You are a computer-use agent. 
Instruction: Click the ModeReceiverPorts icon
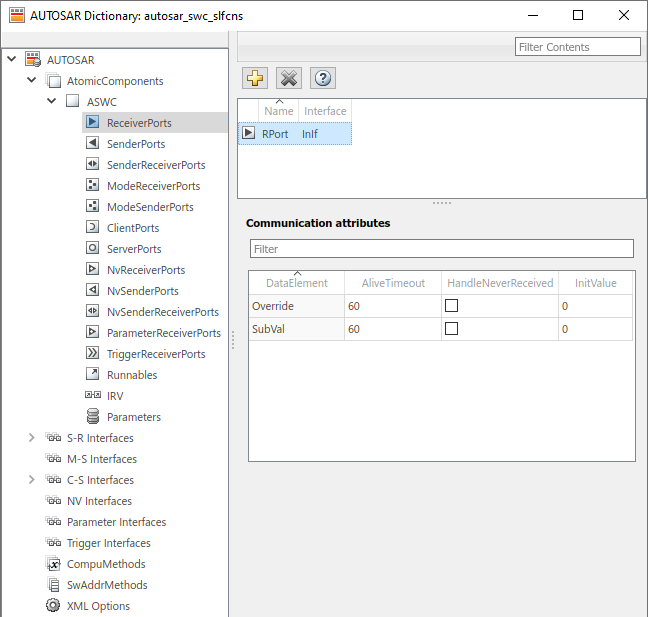point(93,185)
